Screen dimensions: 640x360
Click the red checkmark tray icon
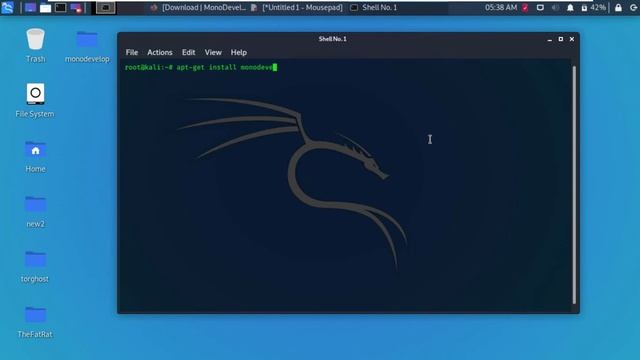point(525,7)
